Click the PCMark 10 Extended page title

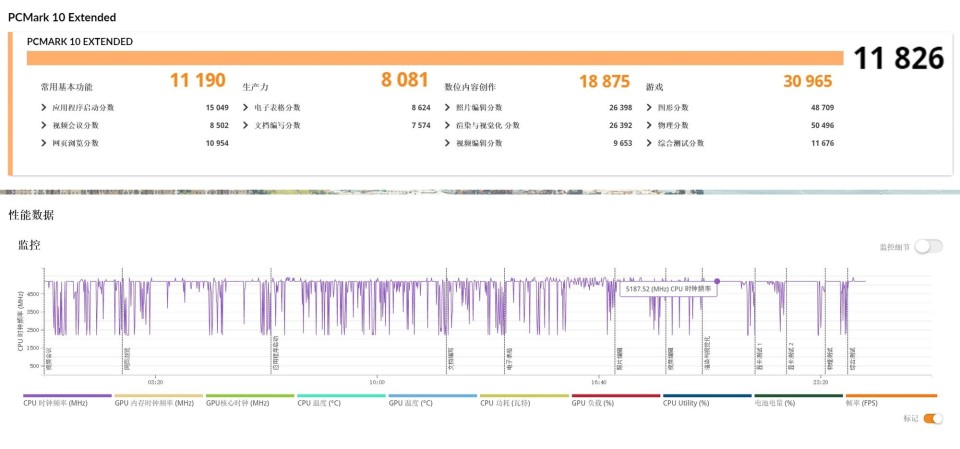coord(62,17)
